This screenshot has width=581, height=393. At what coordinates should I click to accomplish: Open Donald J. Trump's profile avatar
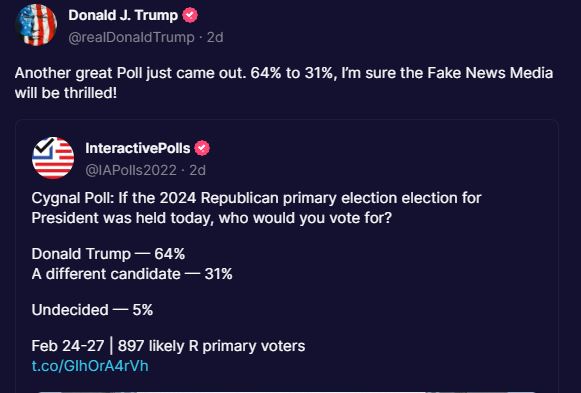tap(36, 25)
